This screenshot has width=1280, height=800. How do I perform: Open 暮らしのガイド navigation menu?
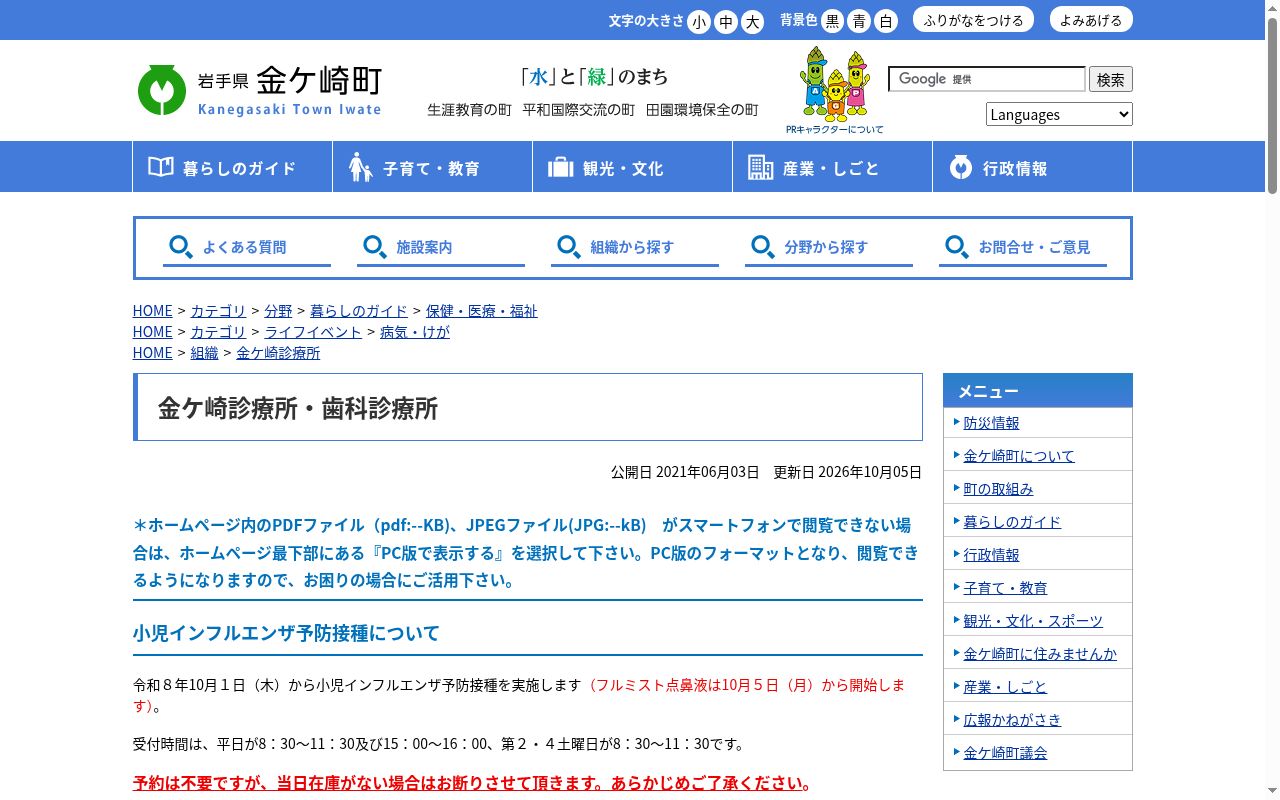pos(233,166)
